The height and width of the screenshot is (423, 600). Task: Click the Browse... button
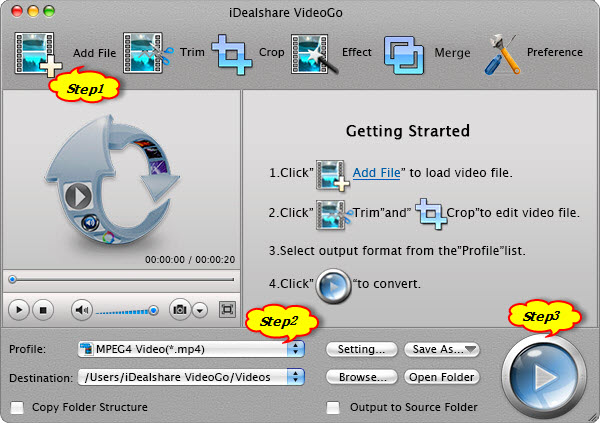pos(362,377)
